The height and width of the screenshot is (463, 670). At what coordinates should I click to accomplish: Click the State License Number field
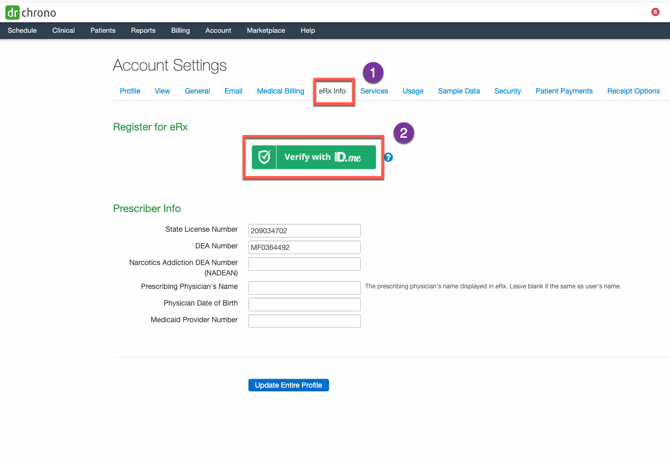coord(304,230)
